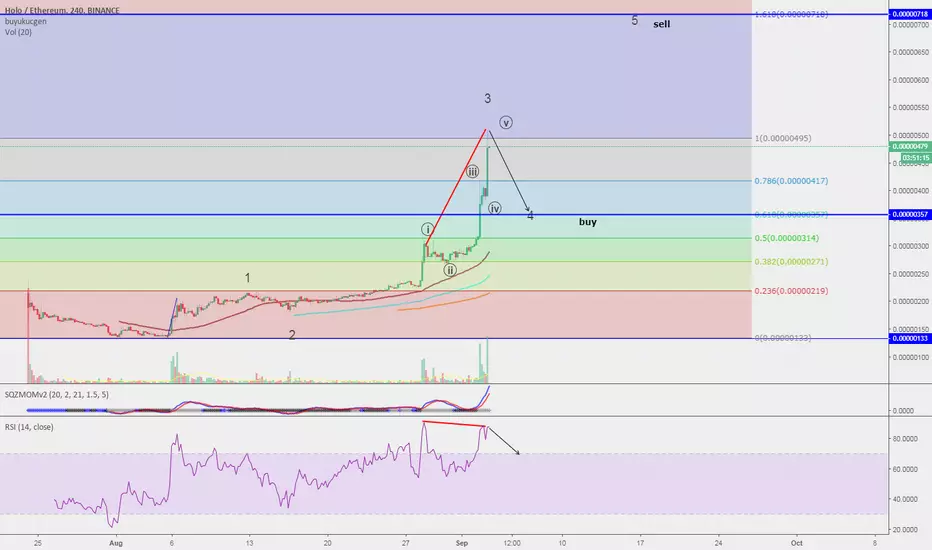
Task: Click the 60.0000 RSI scale value
Action: [905, 469]
